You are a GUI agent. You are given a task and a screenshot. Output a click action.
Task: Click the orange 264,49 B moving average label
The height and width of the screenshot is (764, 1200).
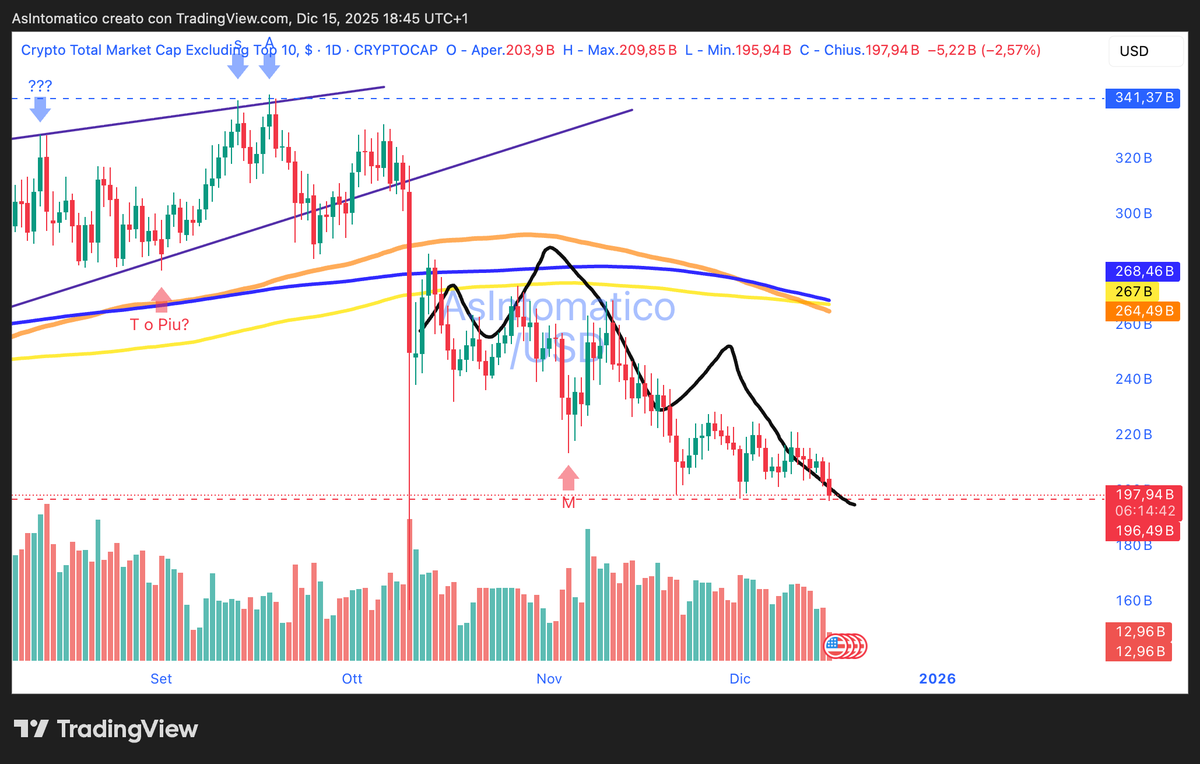pyautogui.click(x=1143, y=311)
